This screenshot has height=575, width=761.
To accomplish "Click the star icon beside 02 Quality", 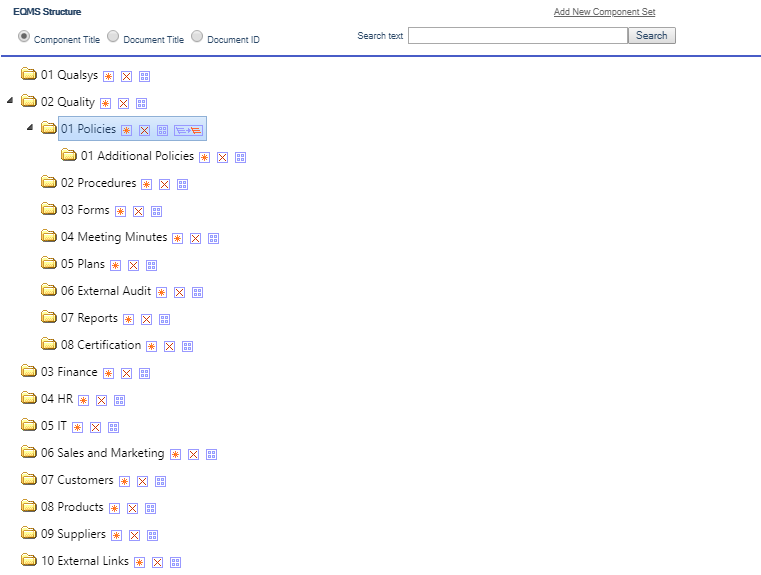I will pos(105,104).
